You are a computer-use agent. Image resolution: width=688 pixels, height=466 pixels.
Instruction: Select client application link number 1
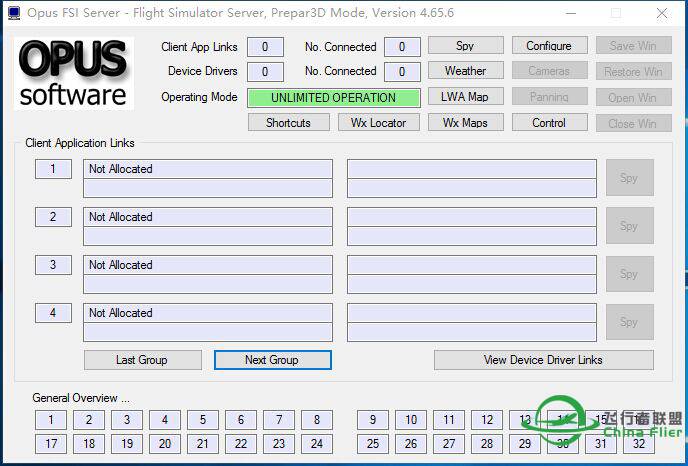[x=53, y=169]
